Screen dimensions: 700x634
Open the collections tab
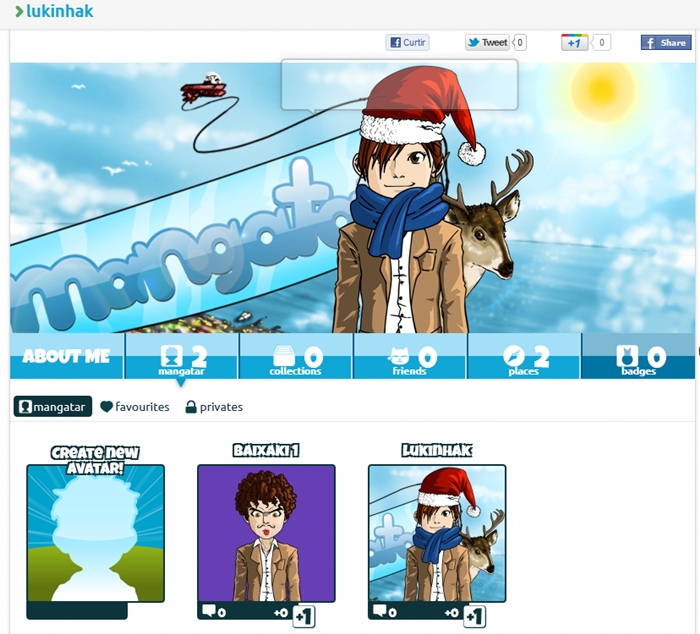[296, 356]
